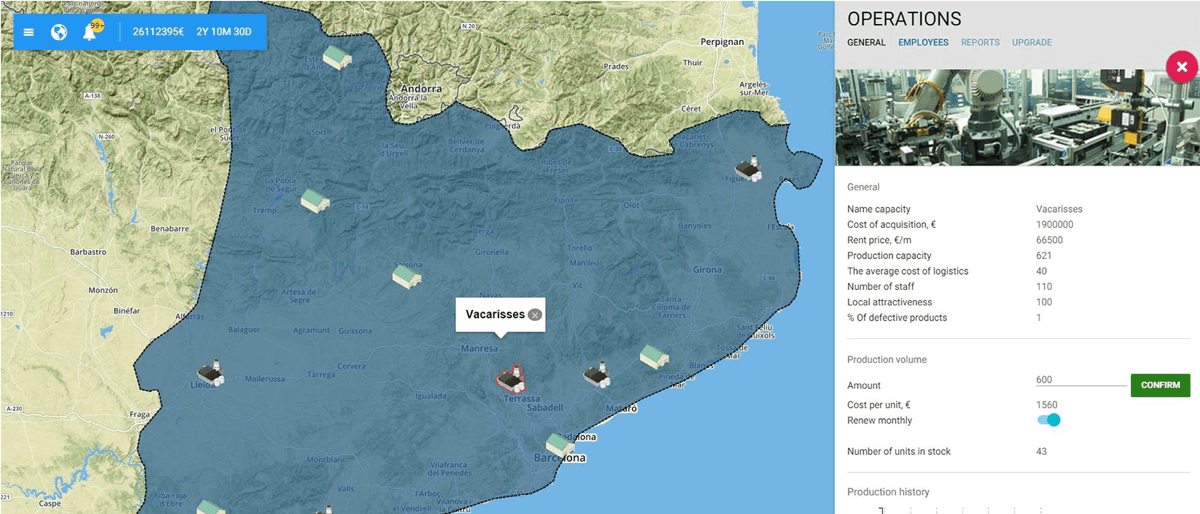Click the red-outlined Vacarisses factory marker
1200x514 pixels.
click(511, 377)
